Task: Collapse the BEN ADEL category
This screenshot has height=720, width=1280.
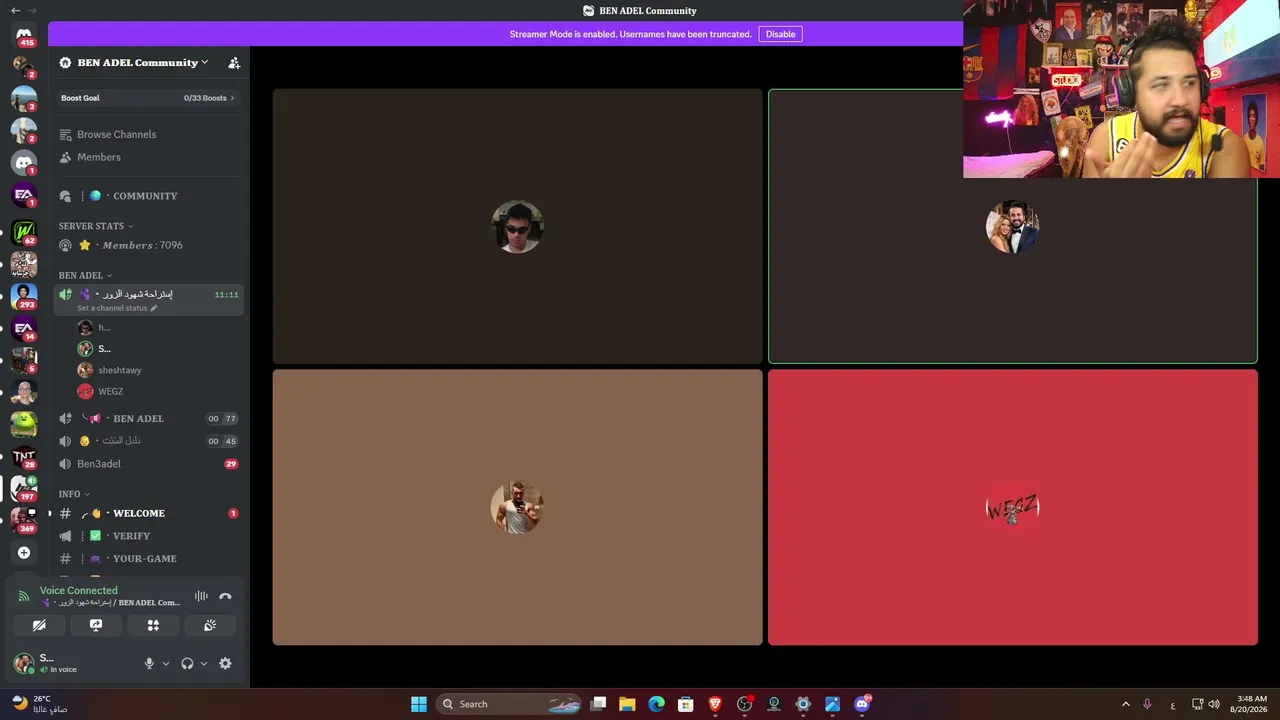Action: coord(85,275)
